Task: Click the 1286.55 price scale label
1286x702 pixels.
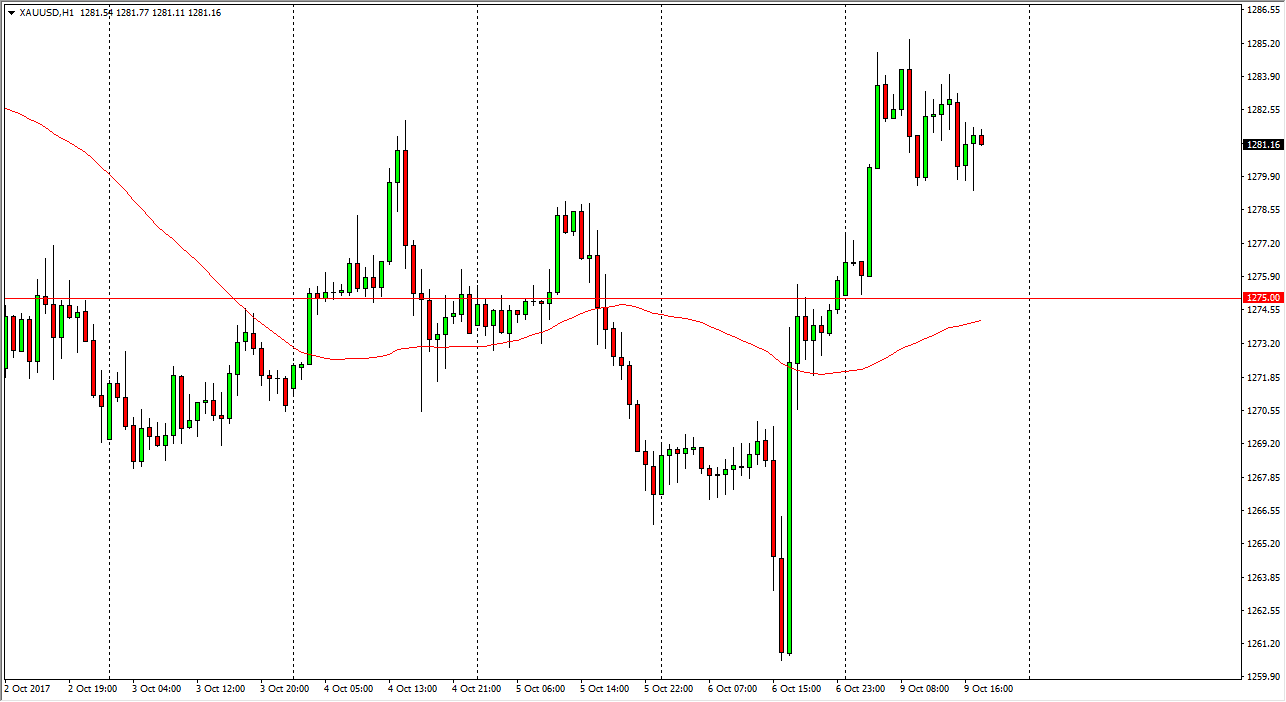Action: coord(1262,10)
